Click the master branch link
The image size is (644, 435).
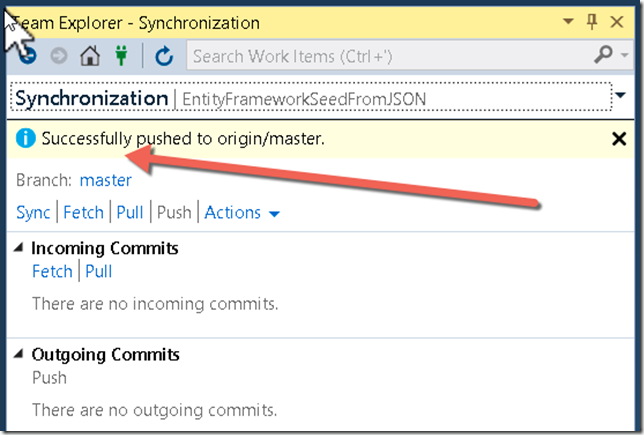106,180
